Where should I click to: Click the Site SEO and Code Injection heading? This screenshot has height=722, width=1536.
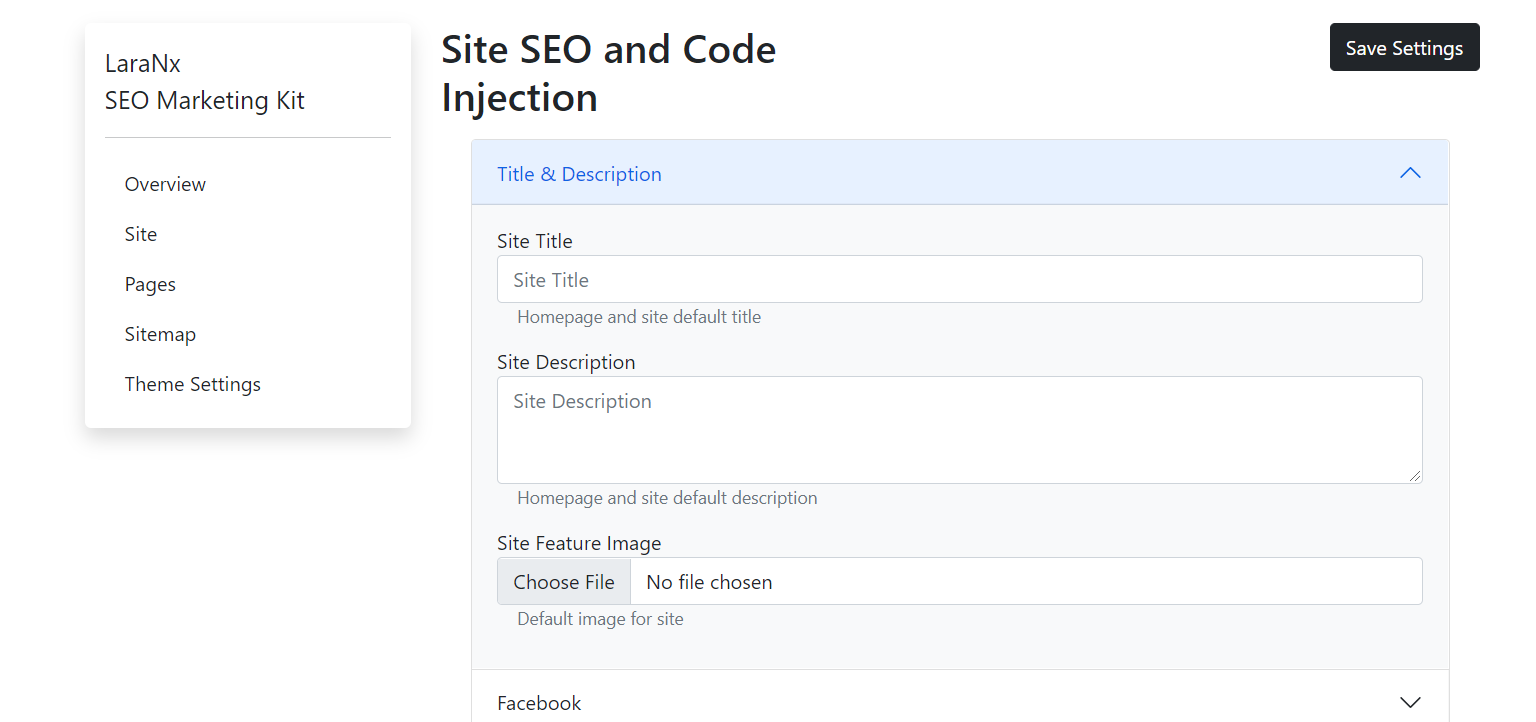click(608, 72)
